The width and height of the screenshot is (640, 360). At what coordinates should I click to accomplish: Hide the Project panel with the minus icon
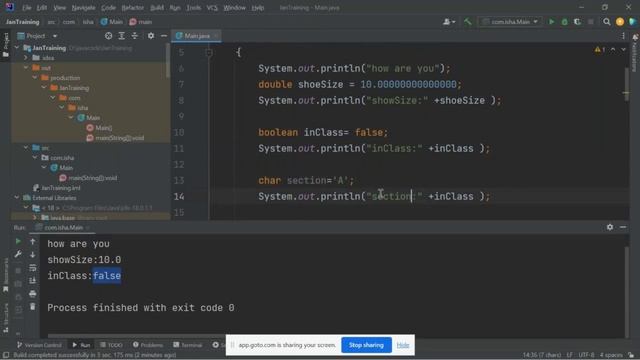(164, 36)
